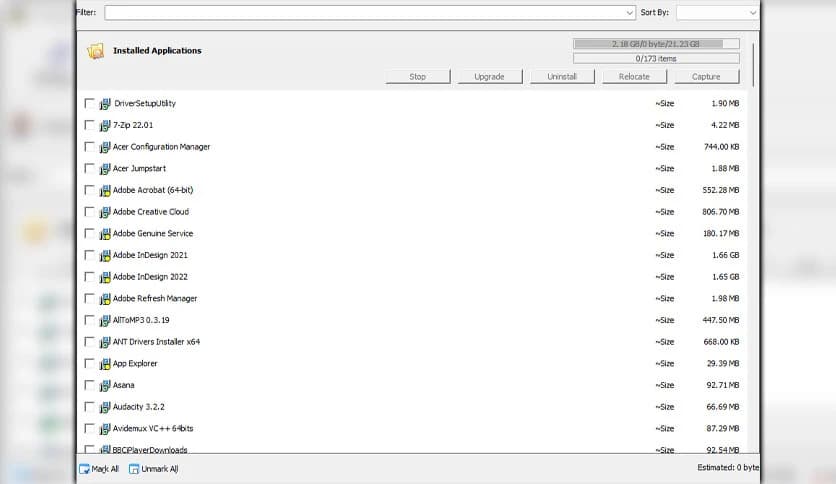This screenshot has height=484, width=836.
Task: Click the Mark All checkbox icon
Action: click(x=84, y=469)
